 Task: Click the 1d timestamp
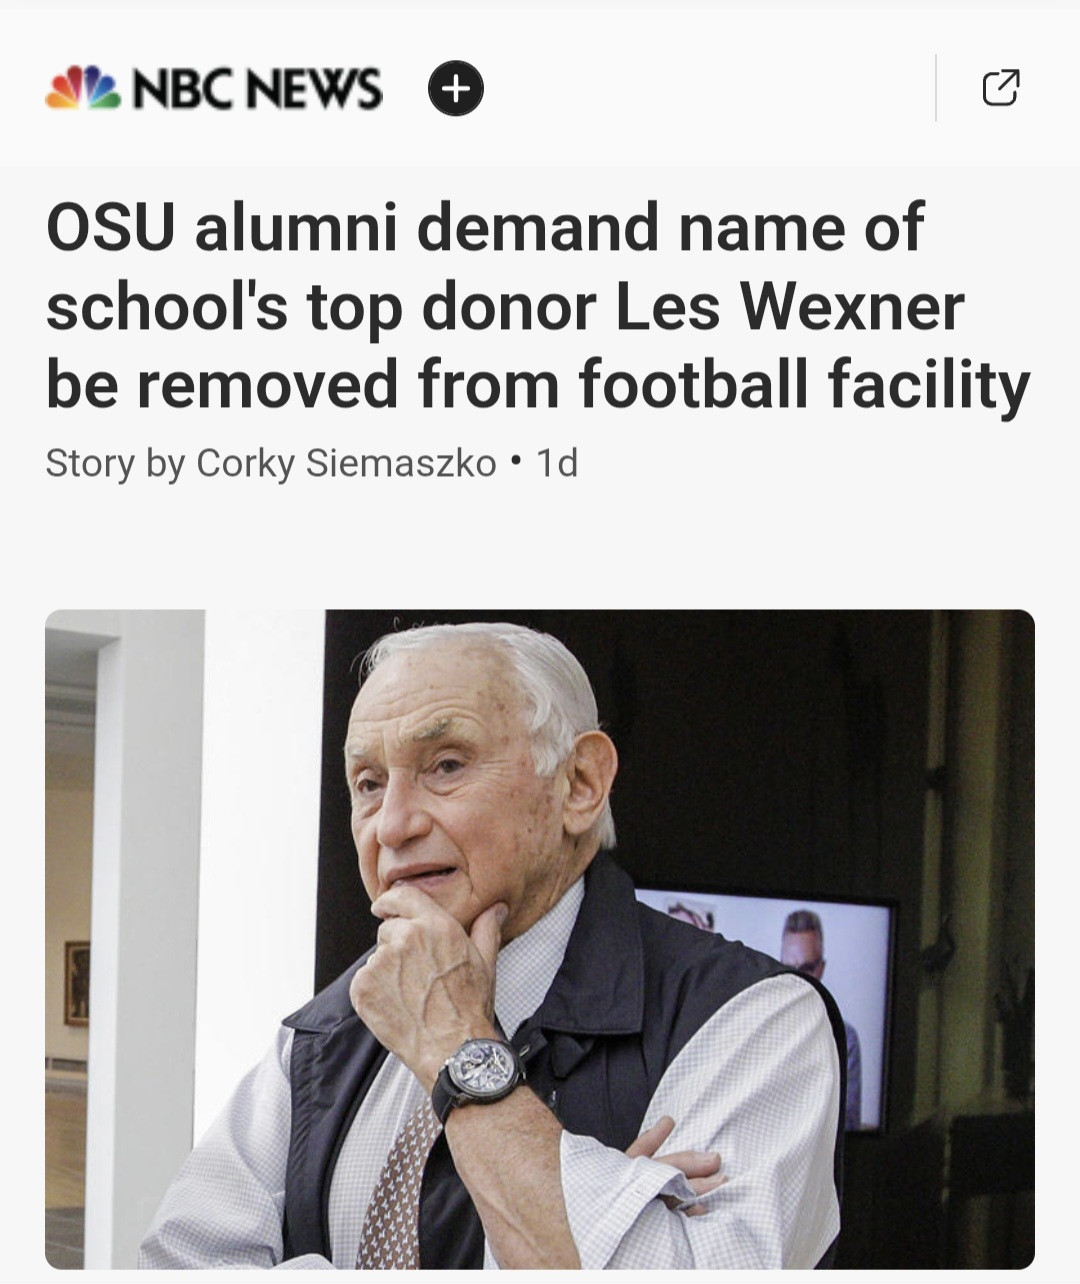[x=557, y=463]
